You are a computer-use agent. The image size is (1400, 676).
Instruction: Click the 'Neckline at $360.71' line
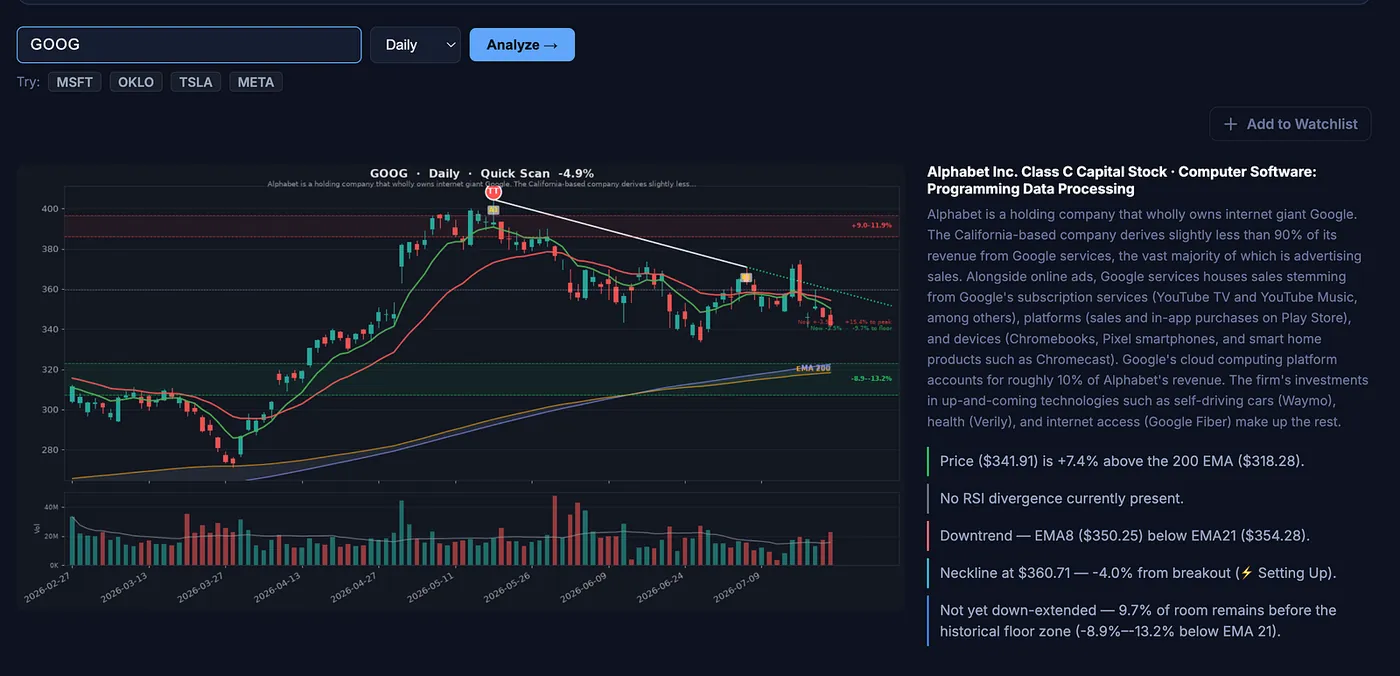click(1138, 573)
